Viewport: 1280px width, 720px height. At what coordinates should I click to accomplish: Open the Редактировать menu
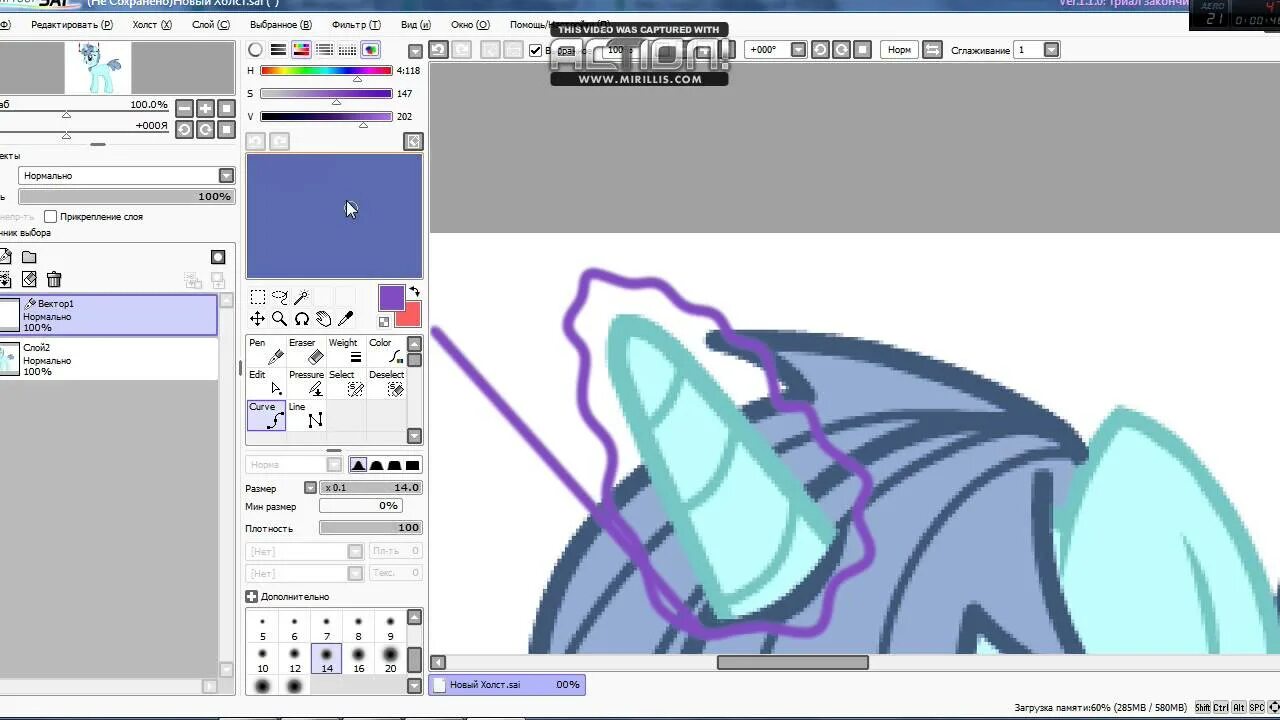pyautogui.click(x=71, y=24)
